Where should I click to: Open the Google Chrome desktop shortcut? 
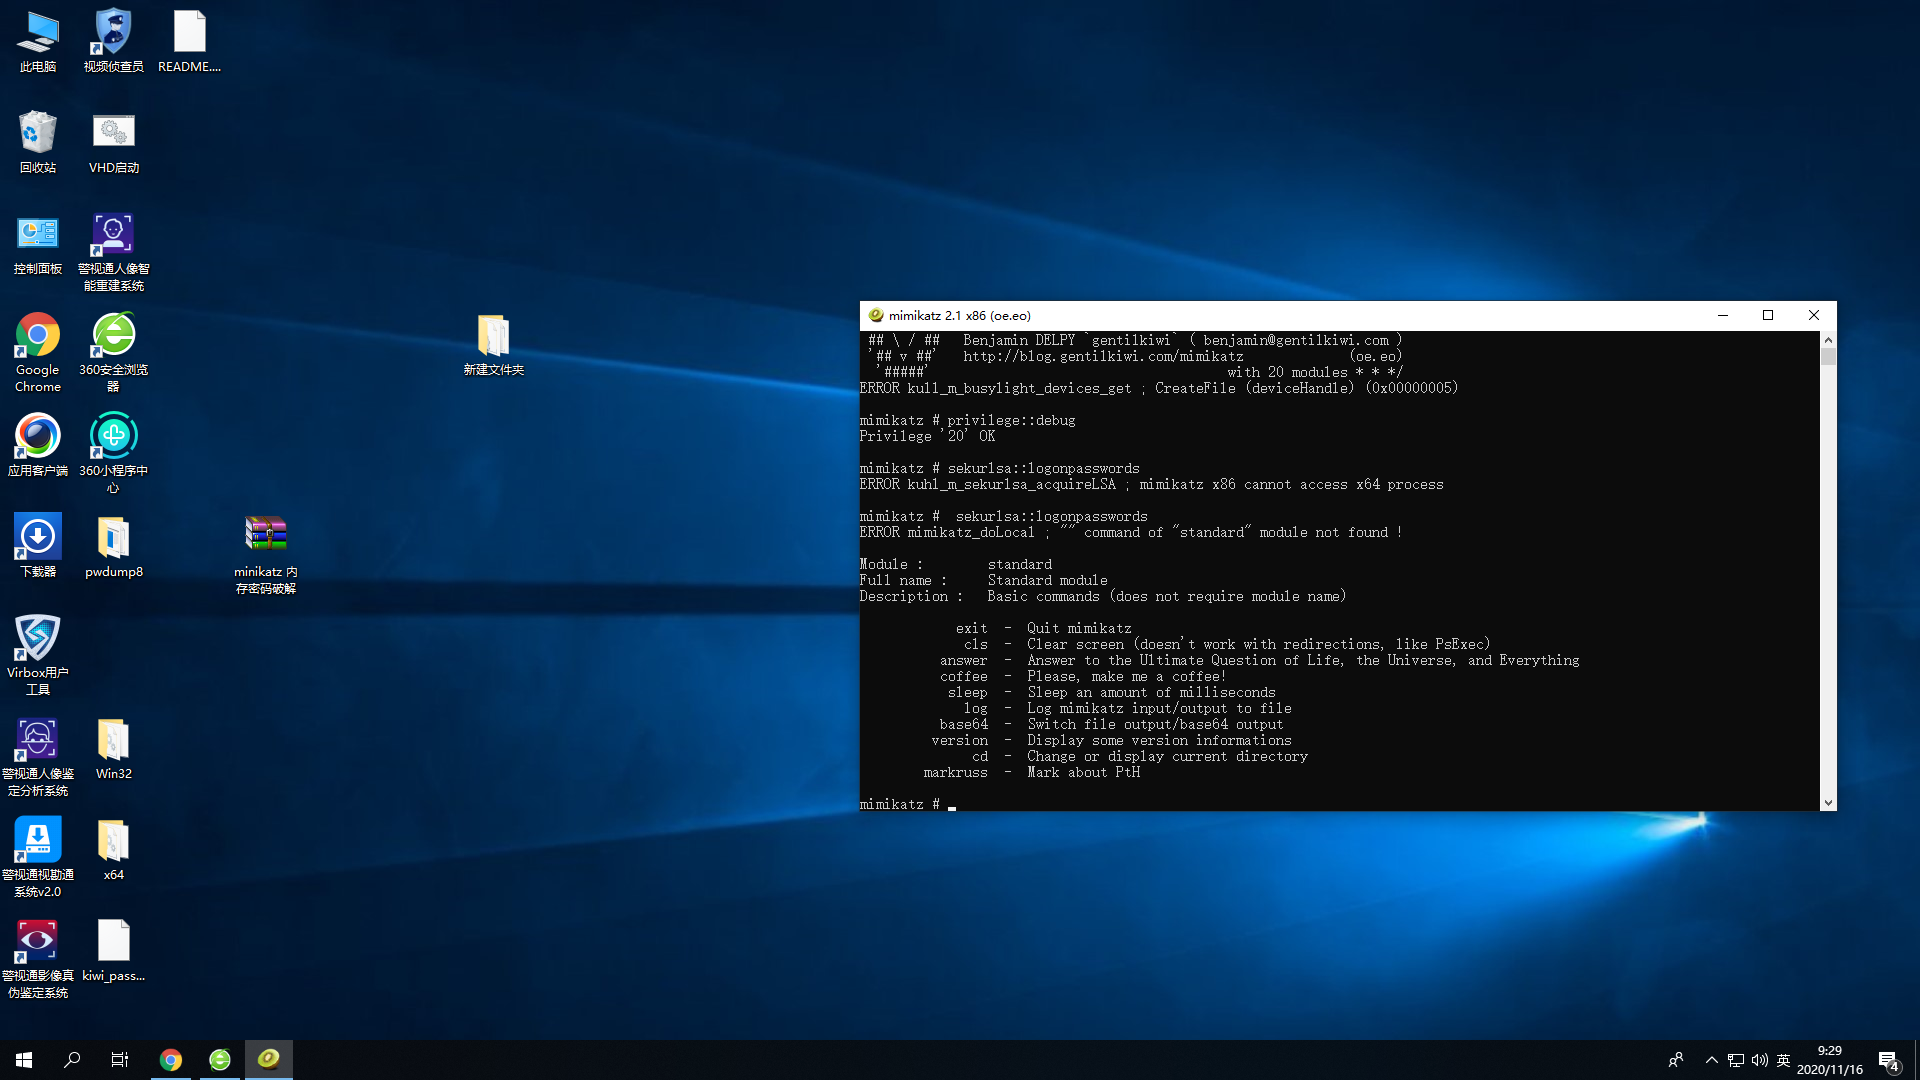[x=37, y=336]
